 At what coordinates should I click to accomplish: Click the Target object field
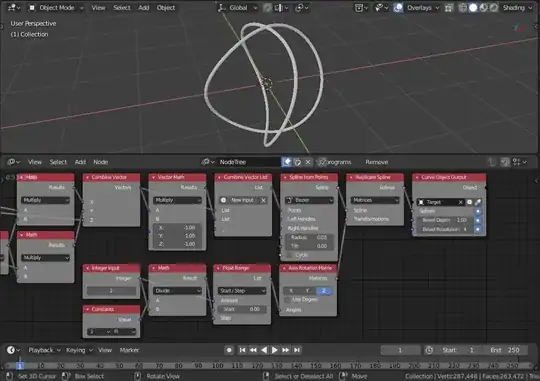[440, 202]
